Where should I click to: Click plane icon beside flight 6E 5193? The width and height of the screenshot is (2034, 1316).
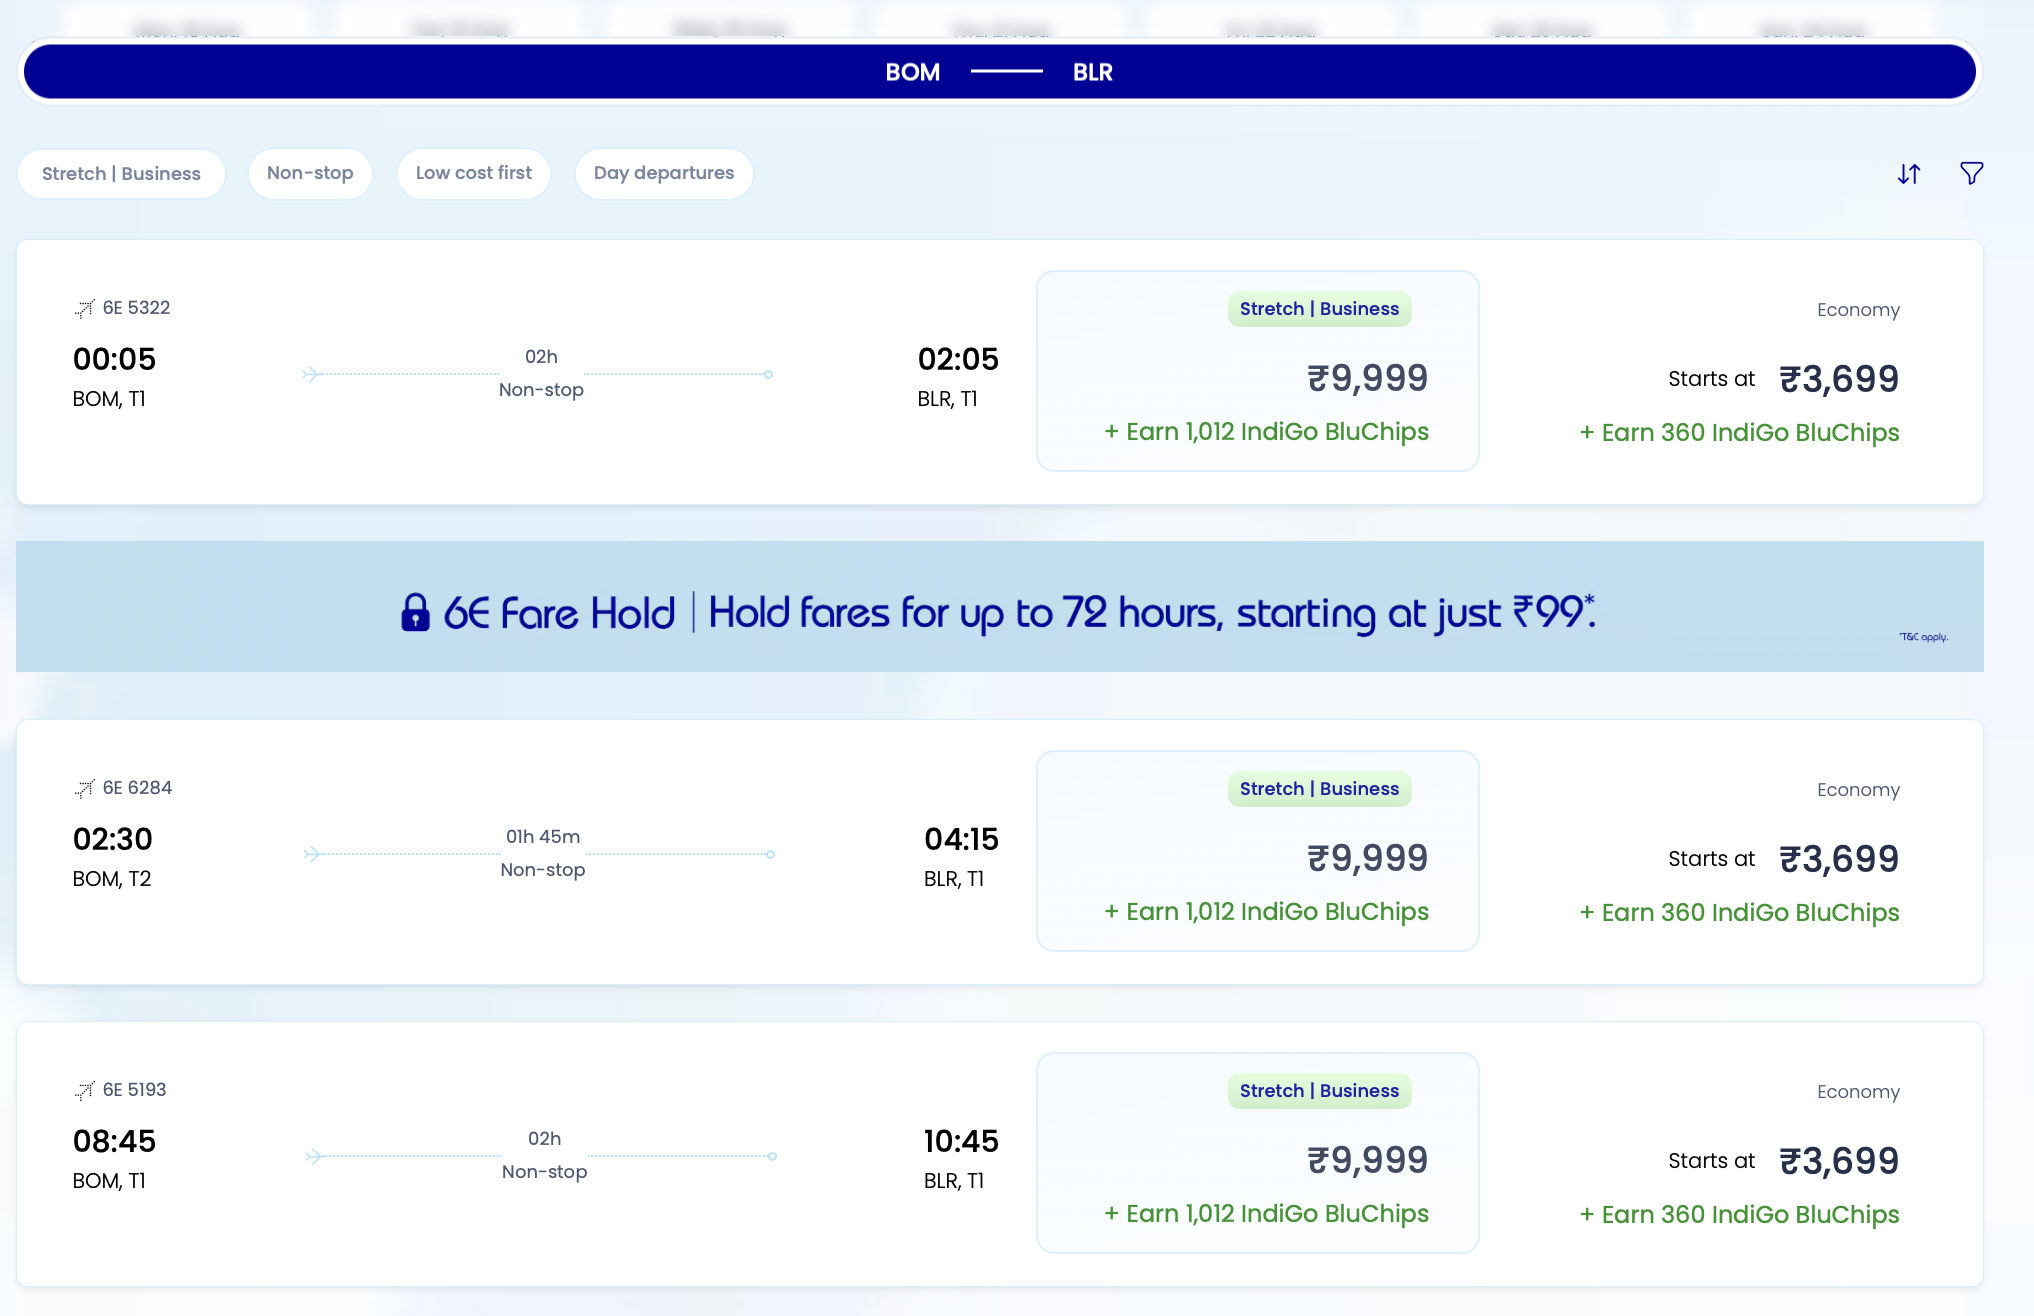pos(84,1090)
